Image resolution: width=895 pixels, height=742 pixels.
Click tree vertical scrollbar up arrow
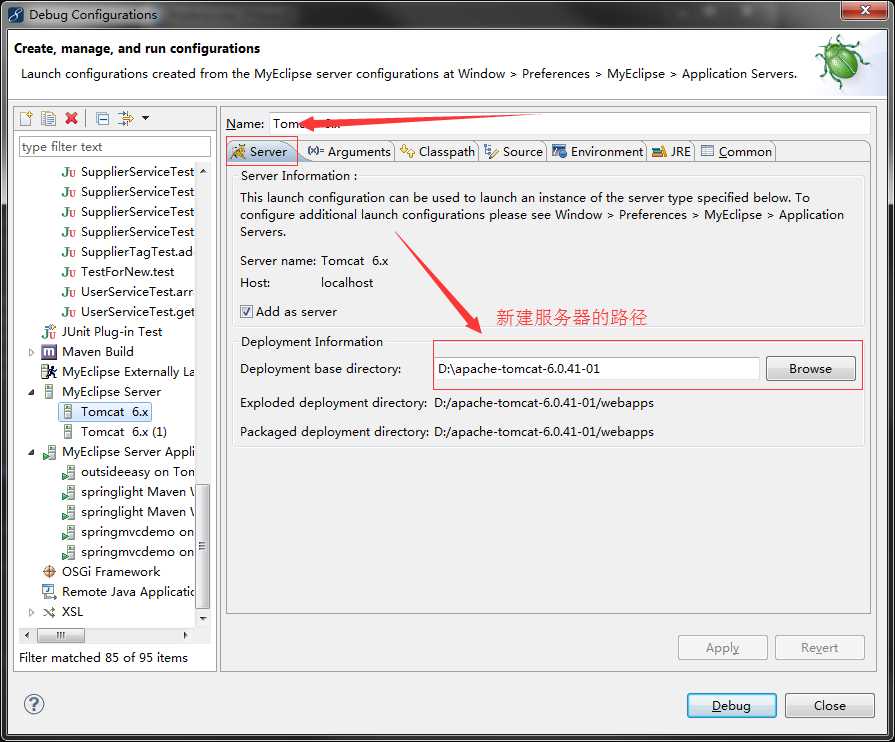coord(203,171)
